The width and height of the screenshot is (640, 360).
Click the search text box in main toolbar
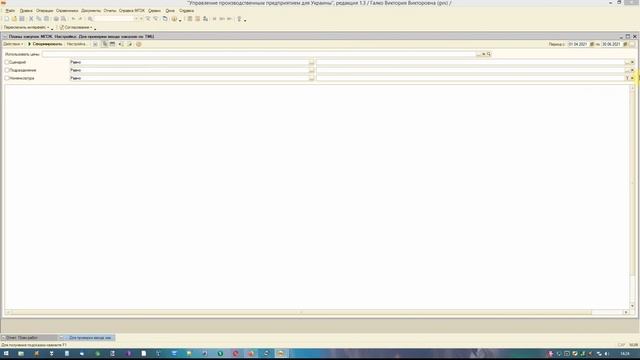[x=114, y=19]
